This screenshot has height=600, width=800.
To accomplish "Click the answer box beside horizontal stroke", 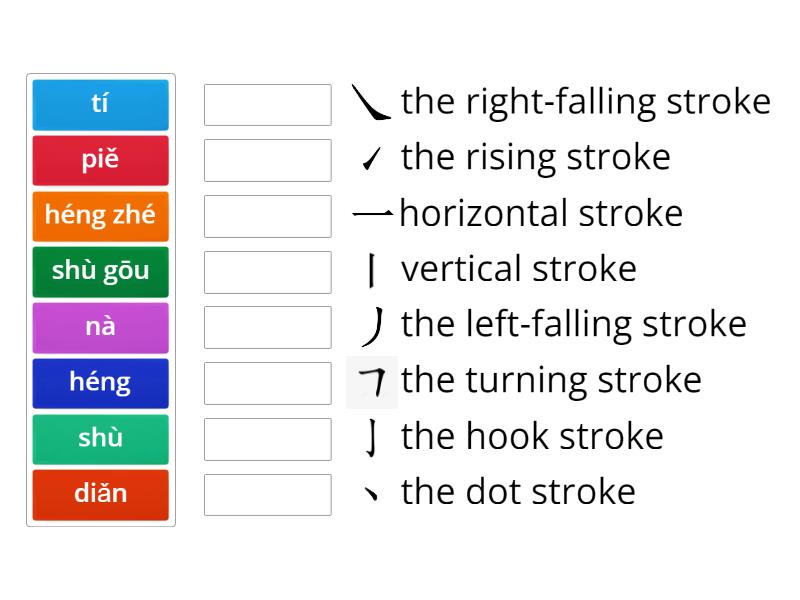I will point(267,215).
